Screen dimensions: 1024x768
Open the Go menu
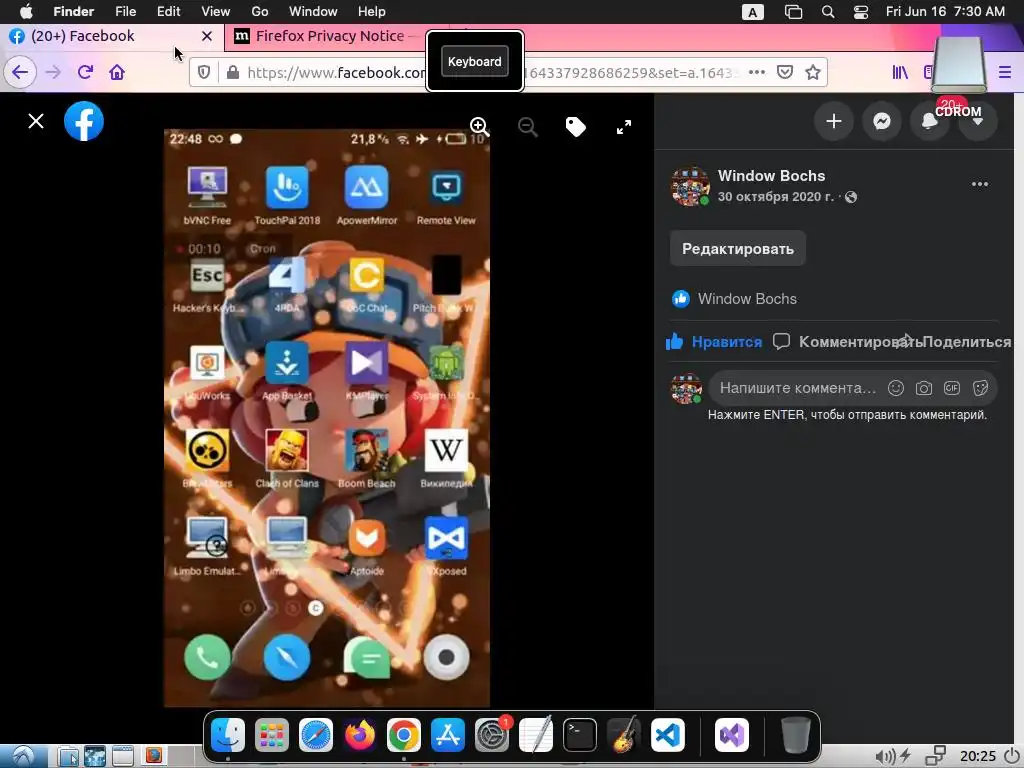tap(260, 11)
